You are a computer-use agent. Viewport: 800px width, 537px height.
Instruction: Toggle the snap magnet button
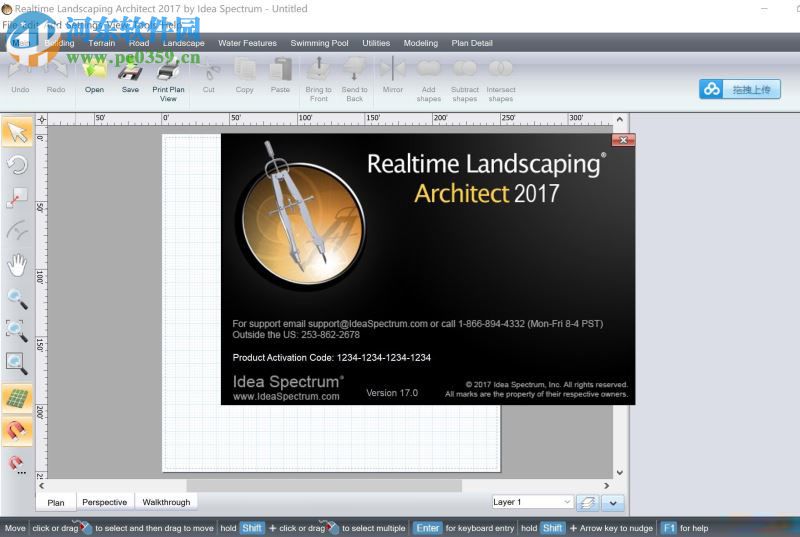17,431
